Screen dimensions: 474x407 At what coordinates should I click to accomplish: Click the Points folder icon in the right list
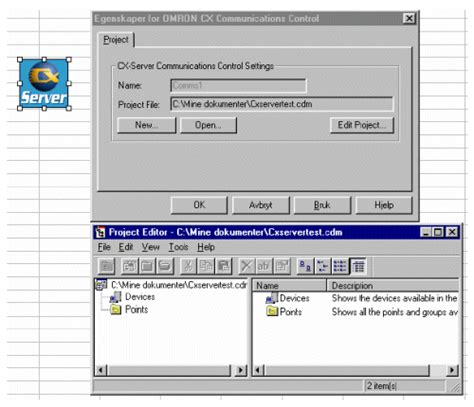[x=272, y=311]
